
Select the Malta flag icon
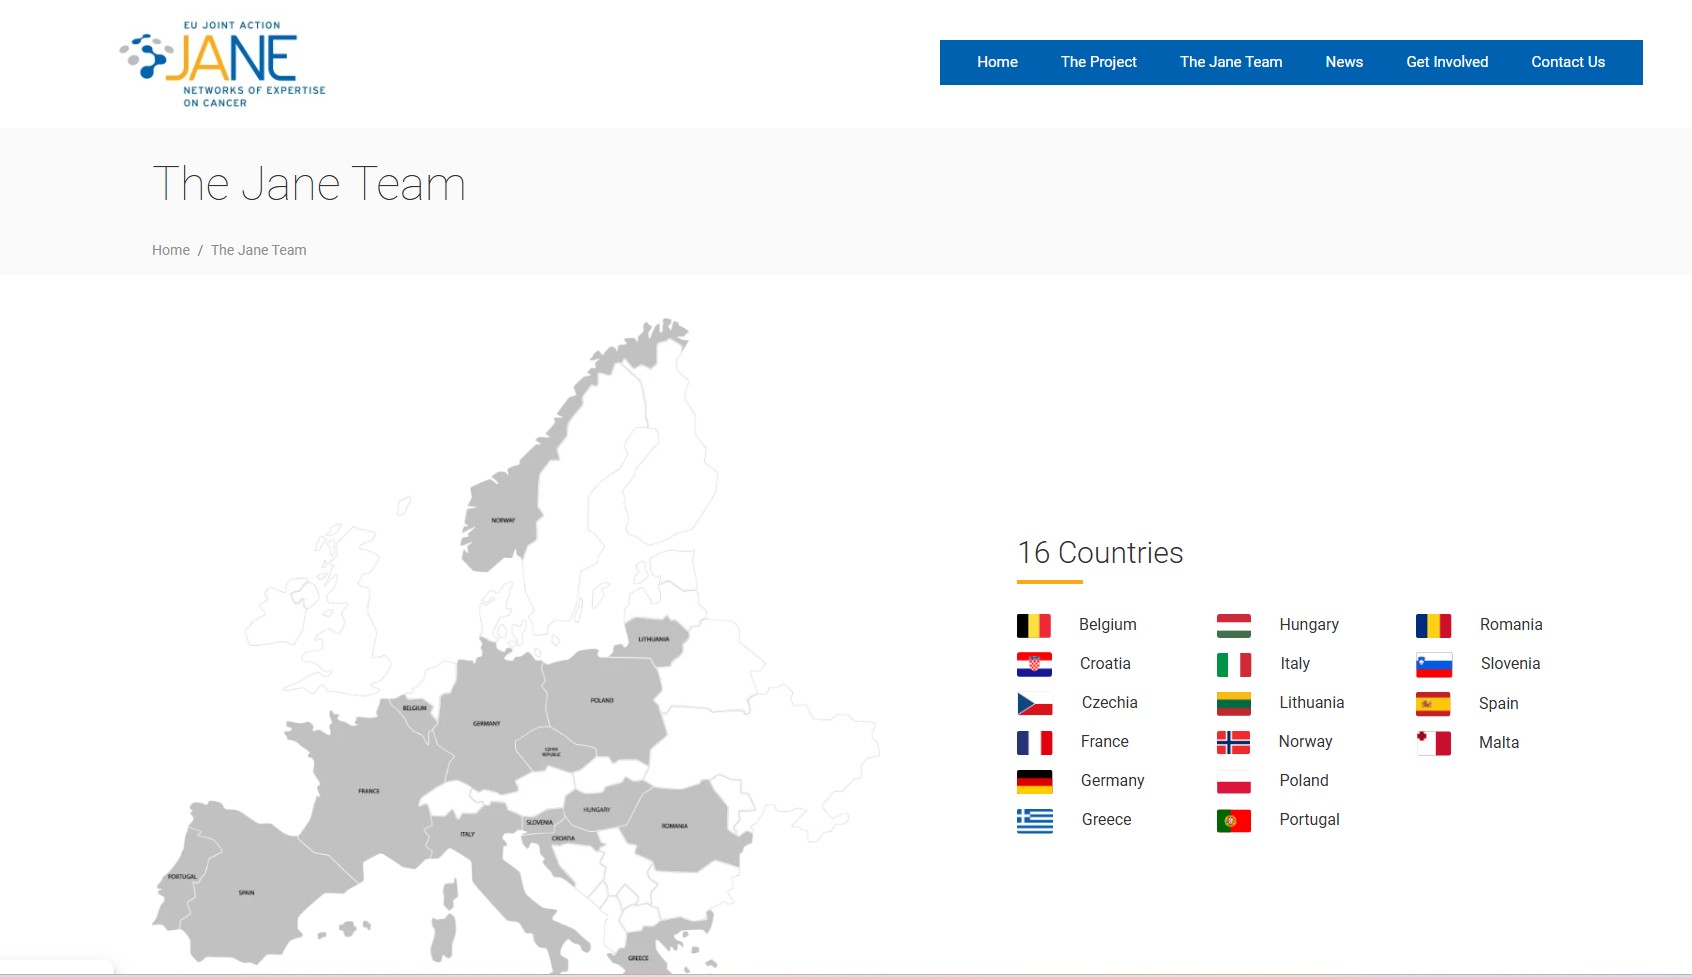1433,743
